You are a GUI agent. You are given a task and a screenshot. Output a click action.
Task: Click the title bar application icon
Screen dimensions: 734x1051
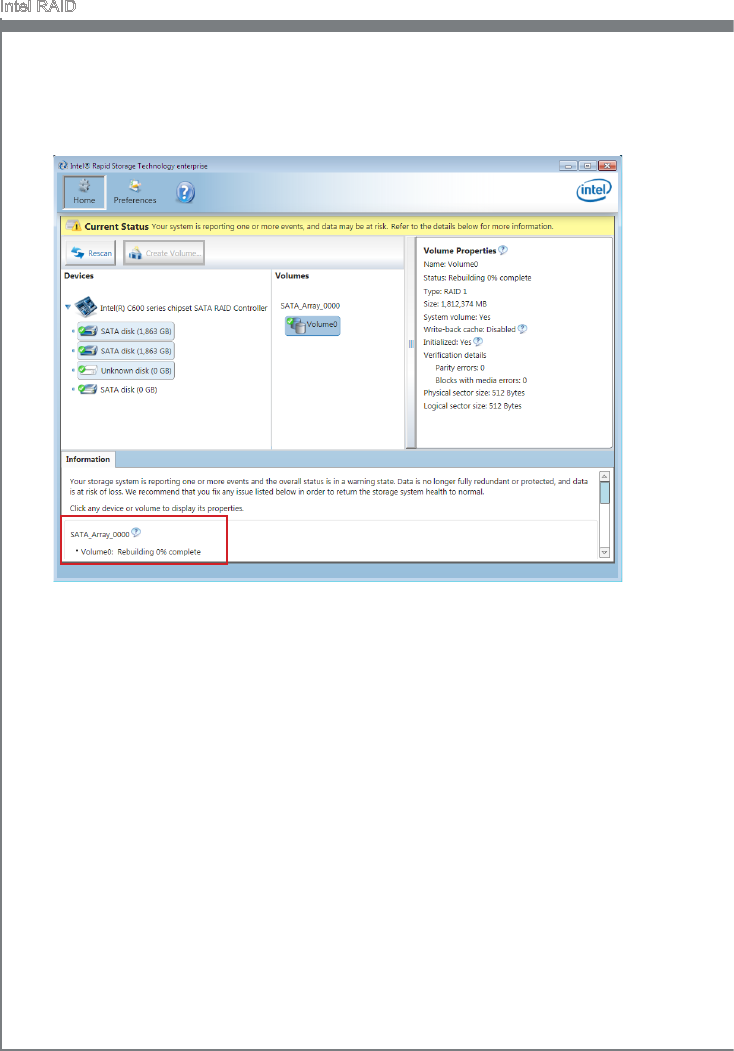pyautogui.click(x=63, y=166)
